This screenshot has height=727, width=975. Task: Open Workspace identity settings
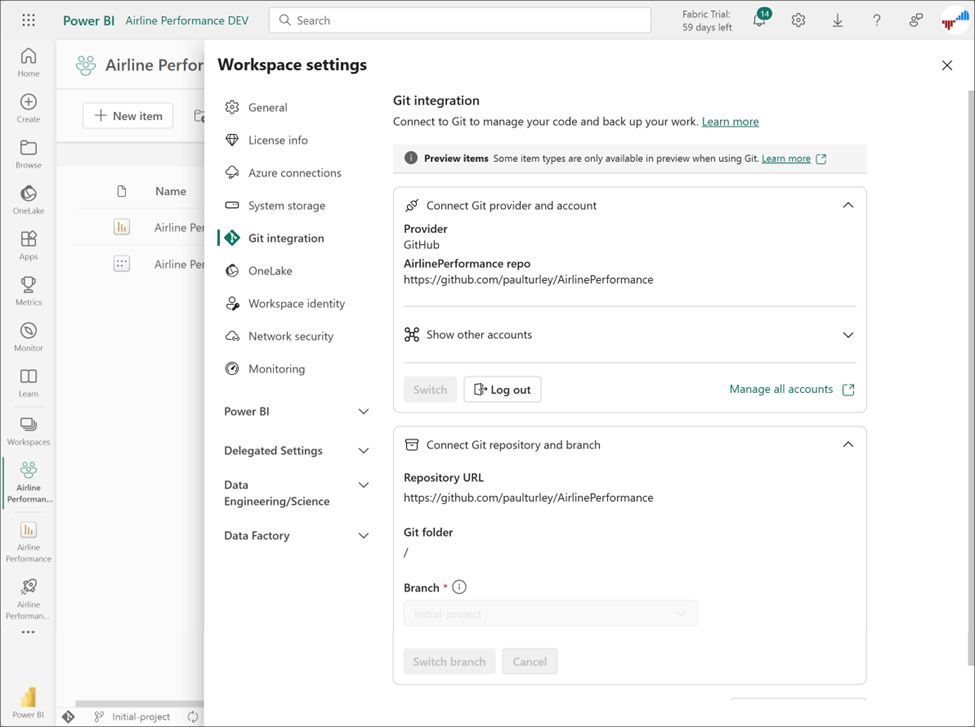(297, 303)
